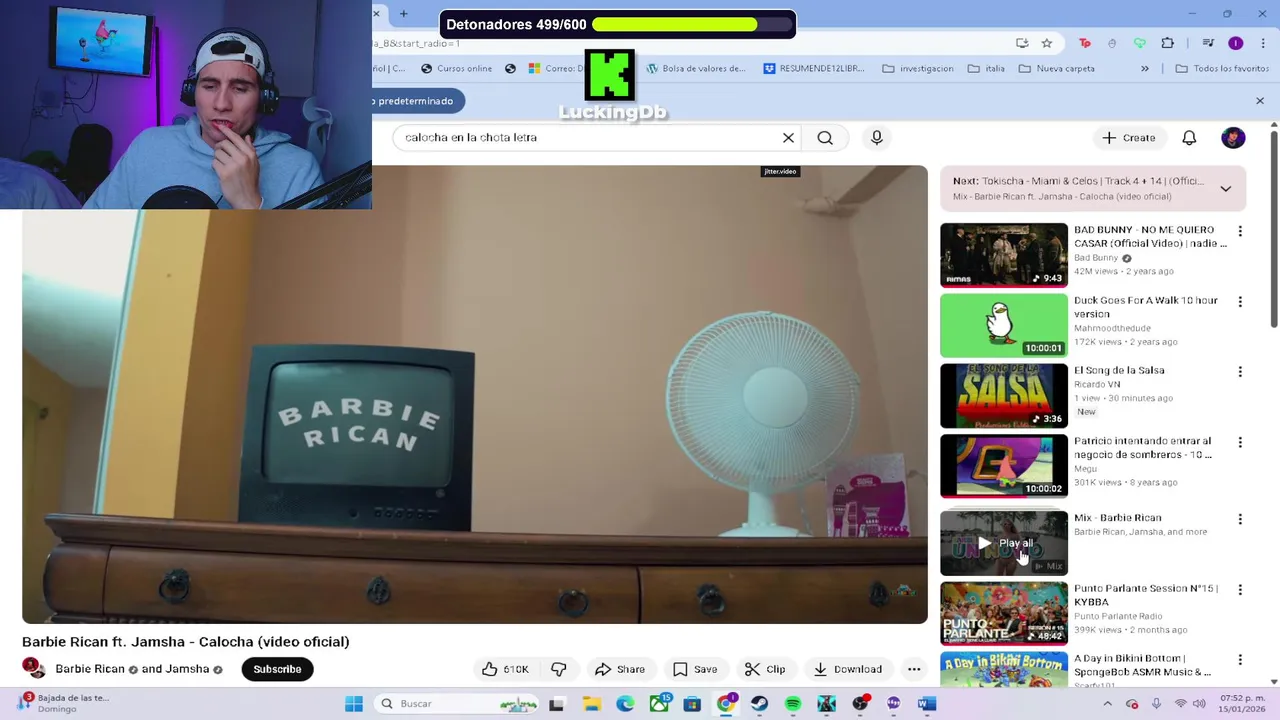This screenshot has width=1280, height=720.
Task: Open the media control icon in Chrome toolbar
Action: coord(1208,43)
